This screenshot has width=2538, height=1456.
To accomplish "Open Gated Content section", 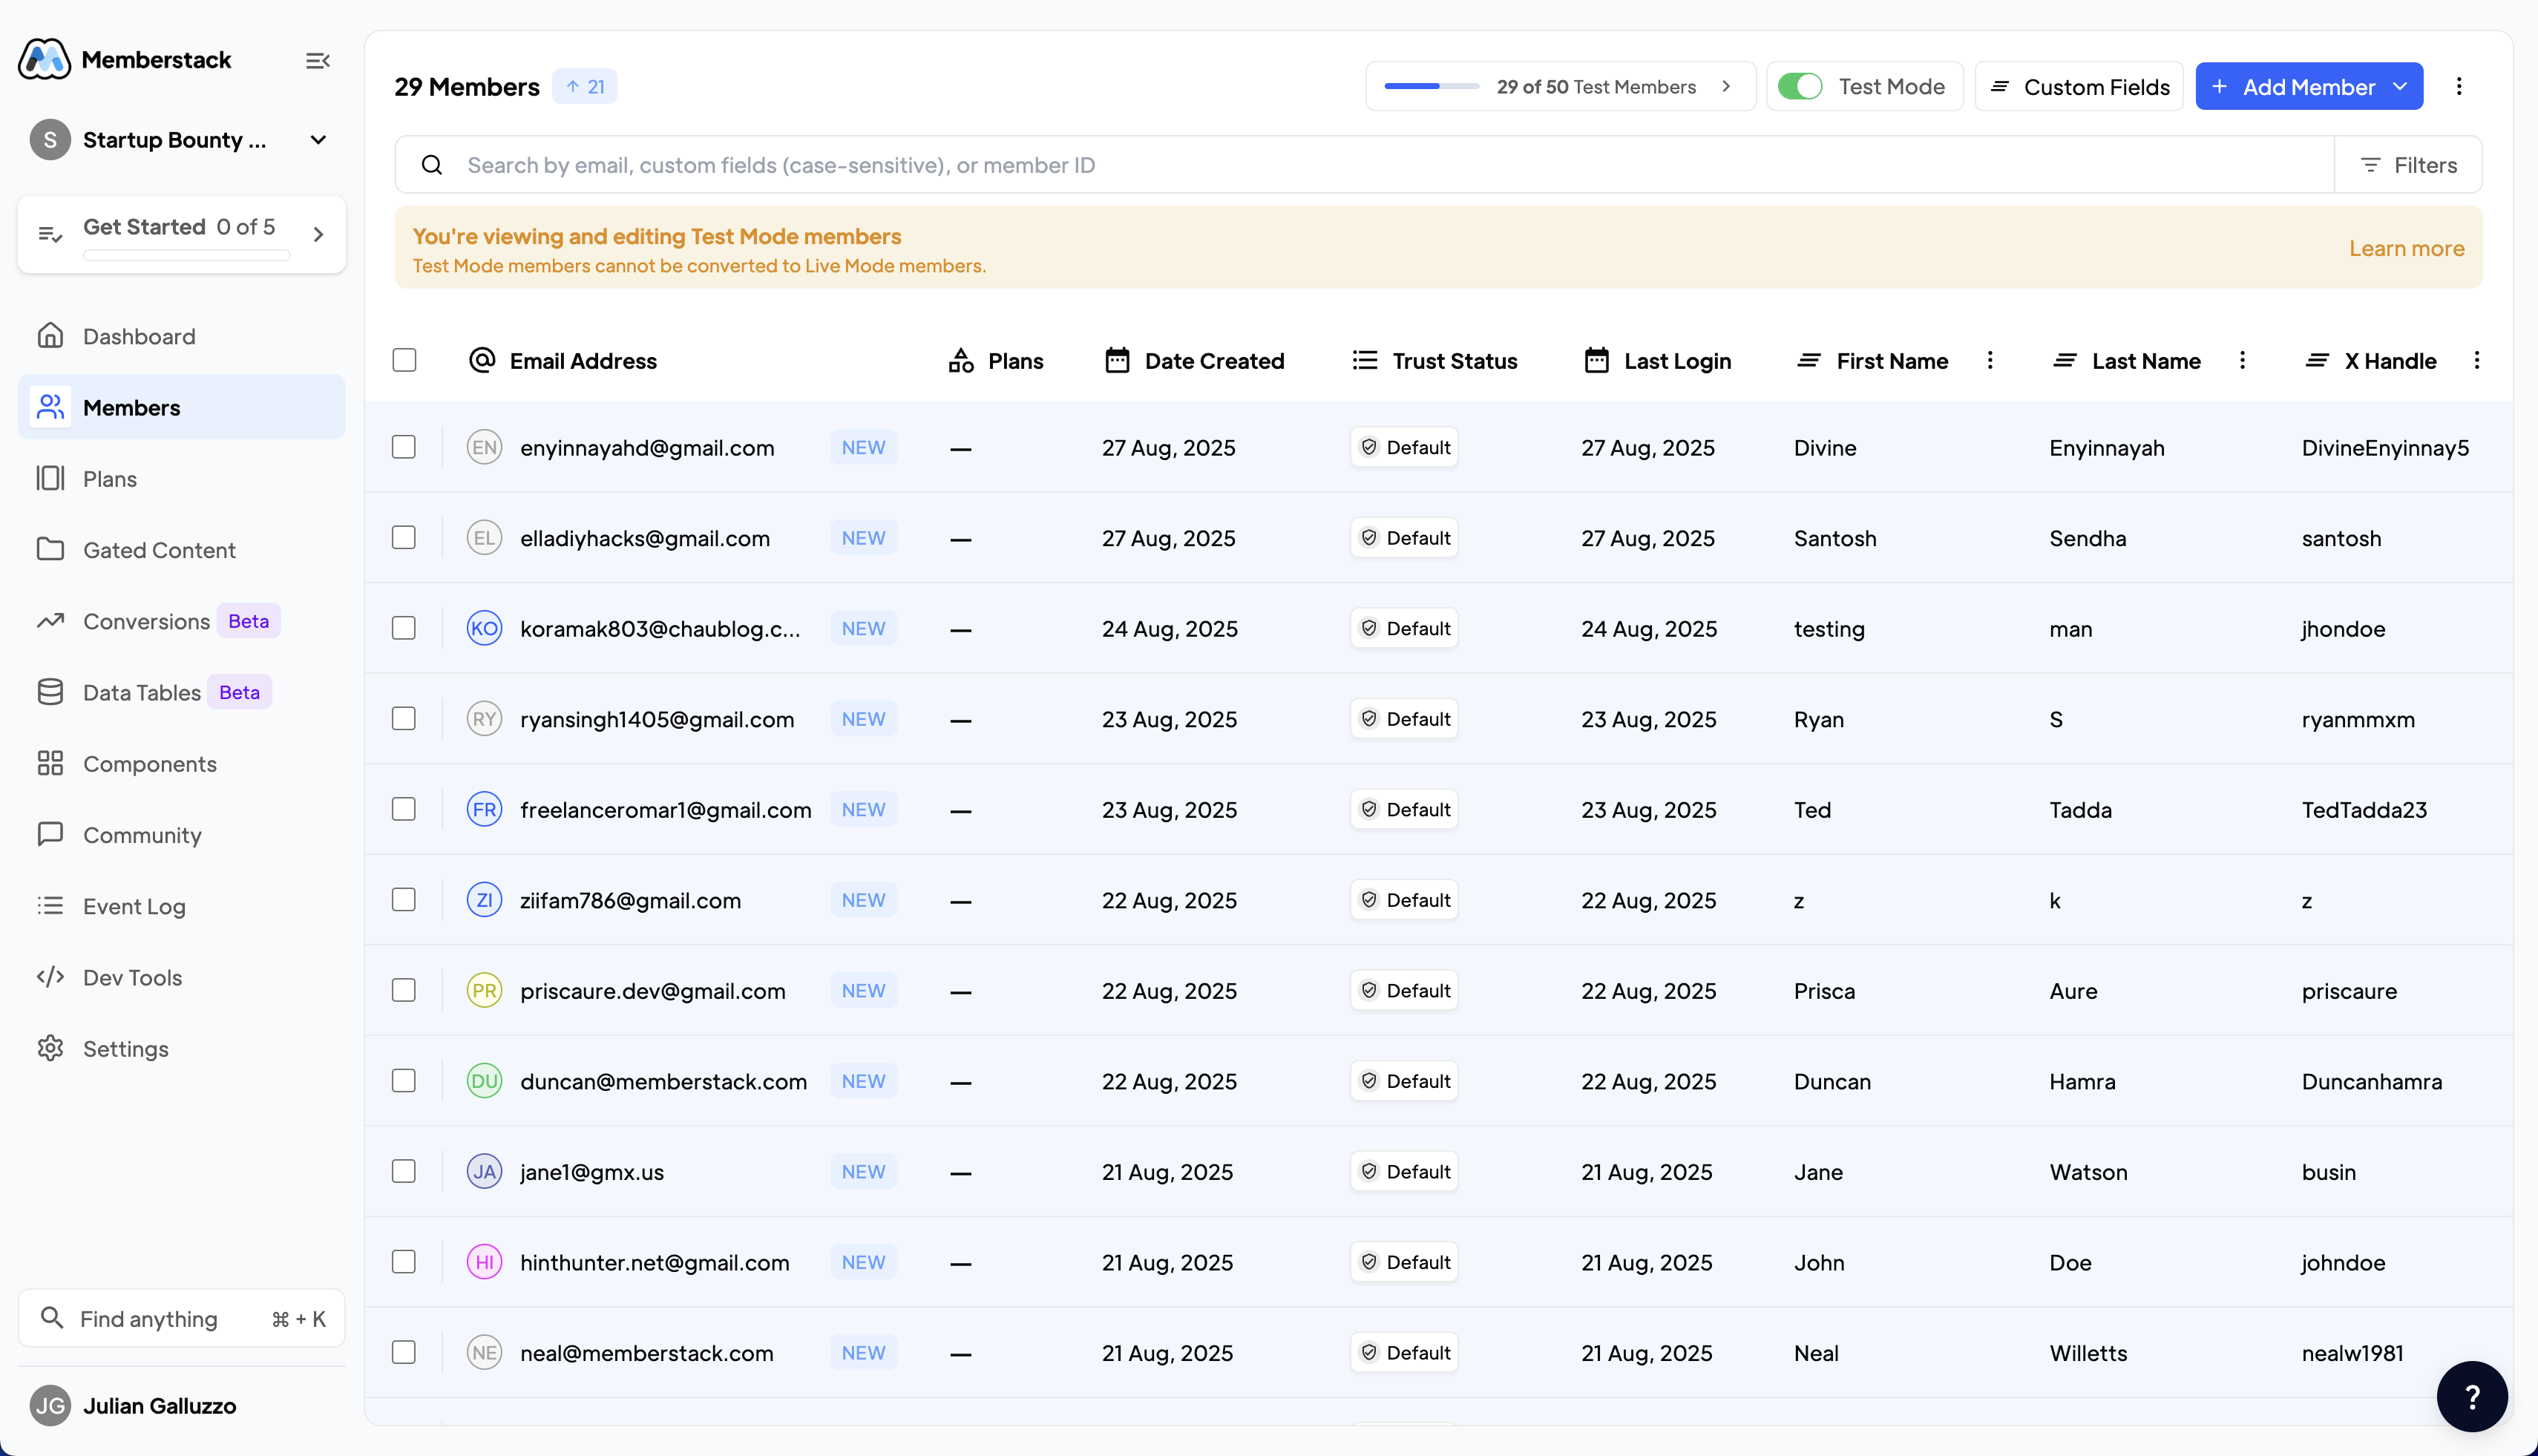I will point(182,550).
